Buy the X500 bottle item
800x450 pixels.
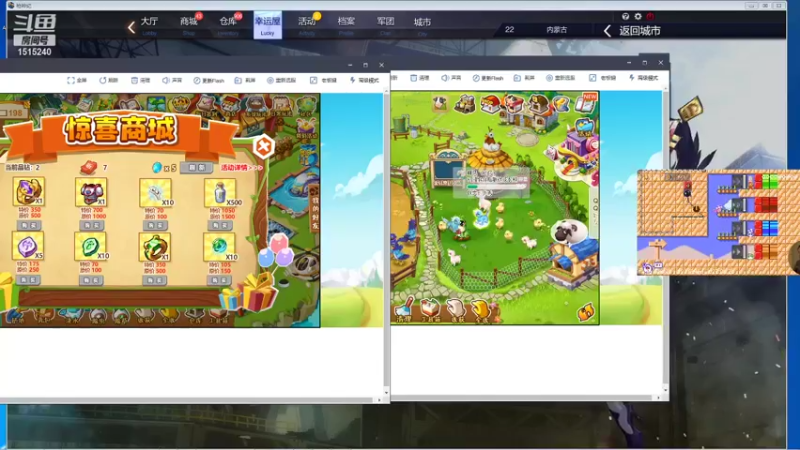(220, 225)
